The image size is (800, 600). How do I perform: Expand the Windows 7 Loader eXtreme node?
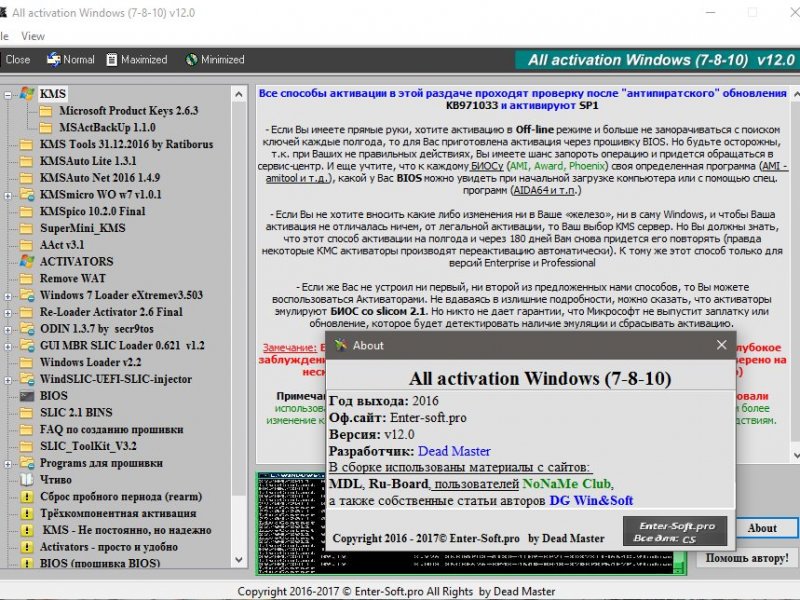(x=8, y=296)
